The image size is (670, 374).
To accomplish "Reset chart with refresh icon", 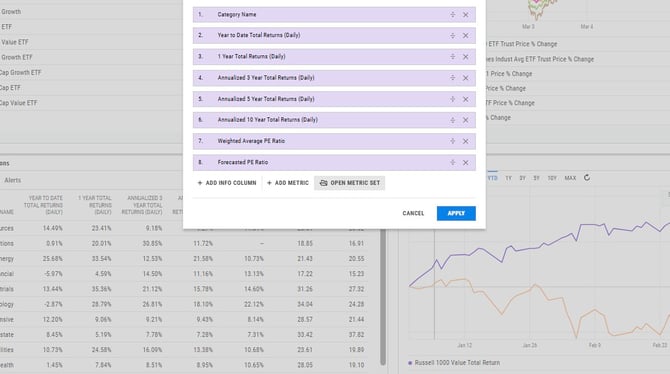I will (587, 178).
